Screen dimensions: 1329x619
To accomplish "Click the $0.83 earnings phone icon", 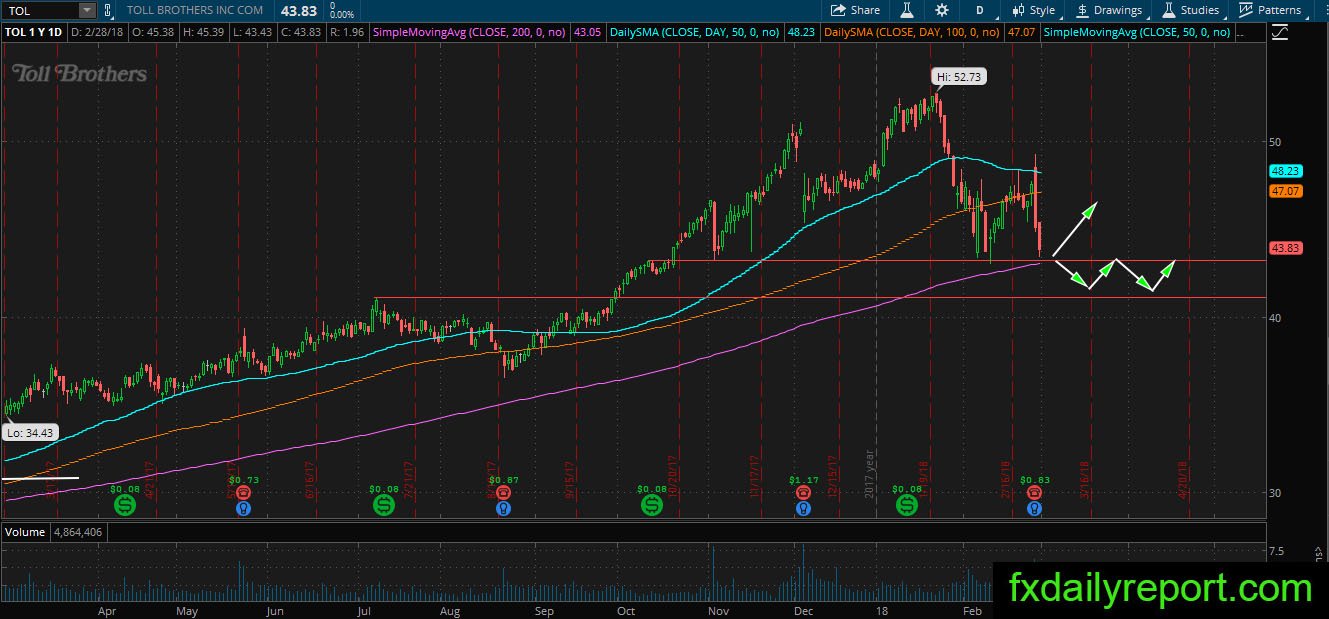I will click(1035, 493).
